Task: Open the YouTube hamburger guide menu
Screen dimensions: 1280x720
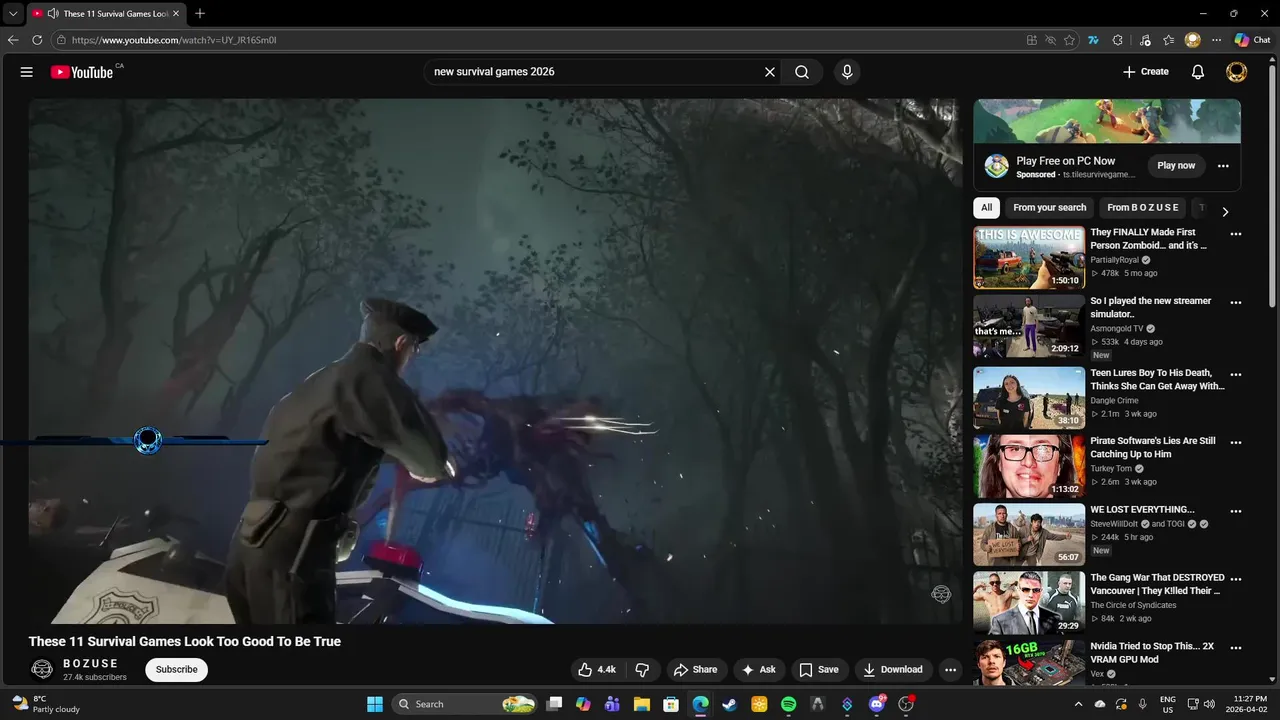Action: tap(27, 72)
